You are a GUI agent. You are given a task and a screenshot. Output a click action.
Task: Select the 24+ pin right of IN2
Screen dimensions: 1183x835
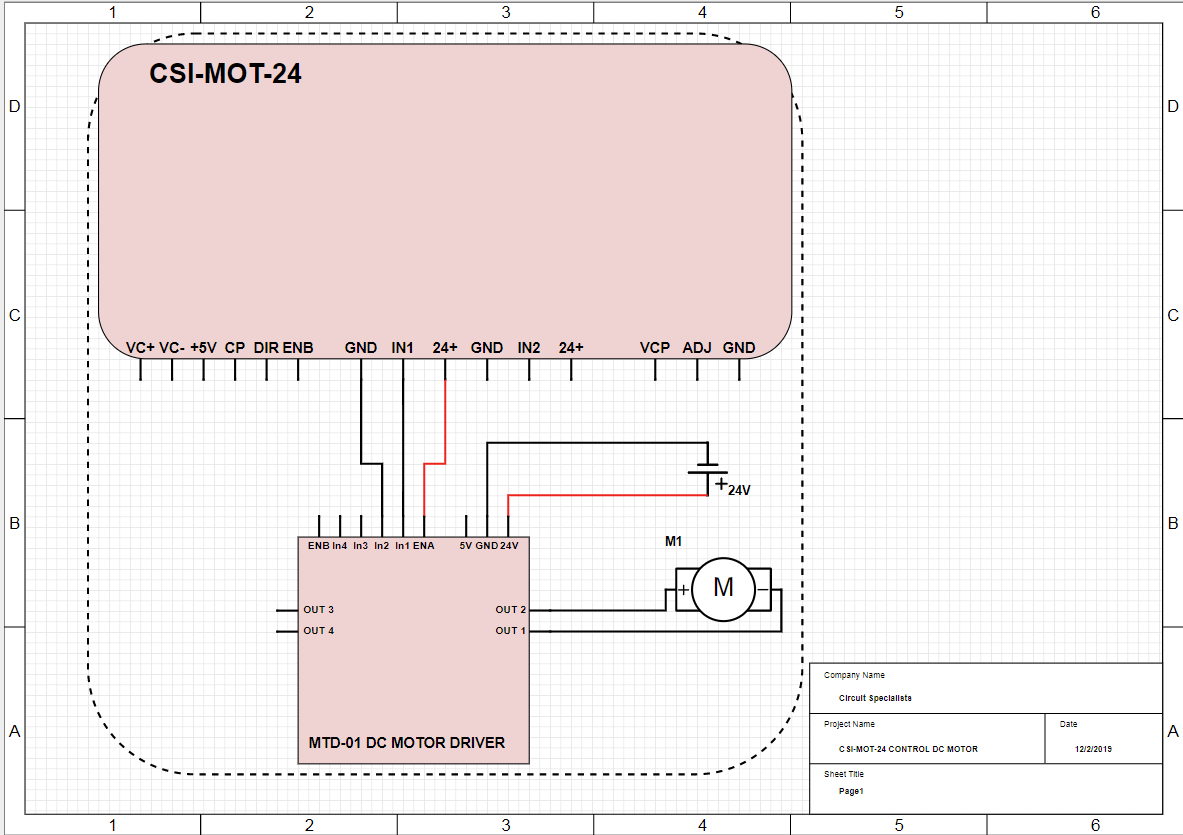point(571,348)
